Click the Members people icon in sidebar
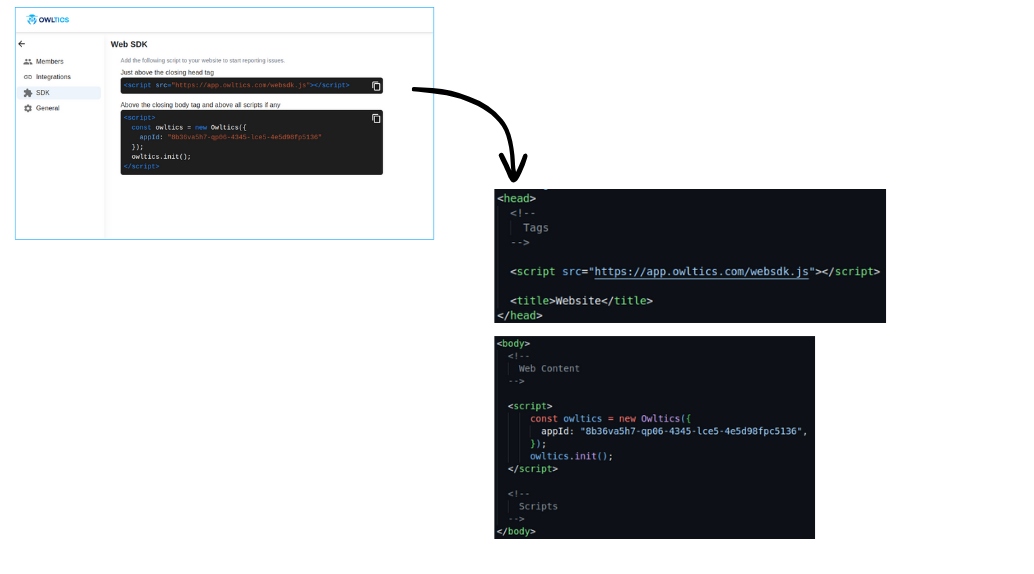 28,62
